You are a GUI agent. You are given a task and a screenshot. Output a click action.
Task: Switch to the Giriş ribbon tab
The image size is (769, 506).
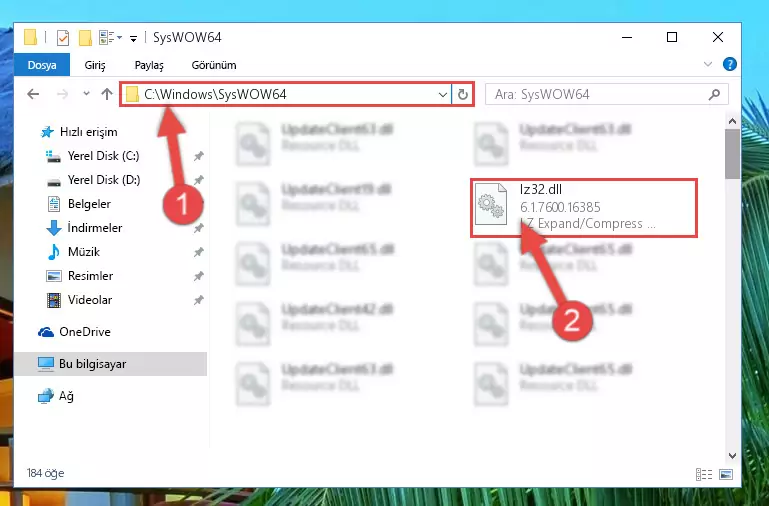[x=95, y=65]
